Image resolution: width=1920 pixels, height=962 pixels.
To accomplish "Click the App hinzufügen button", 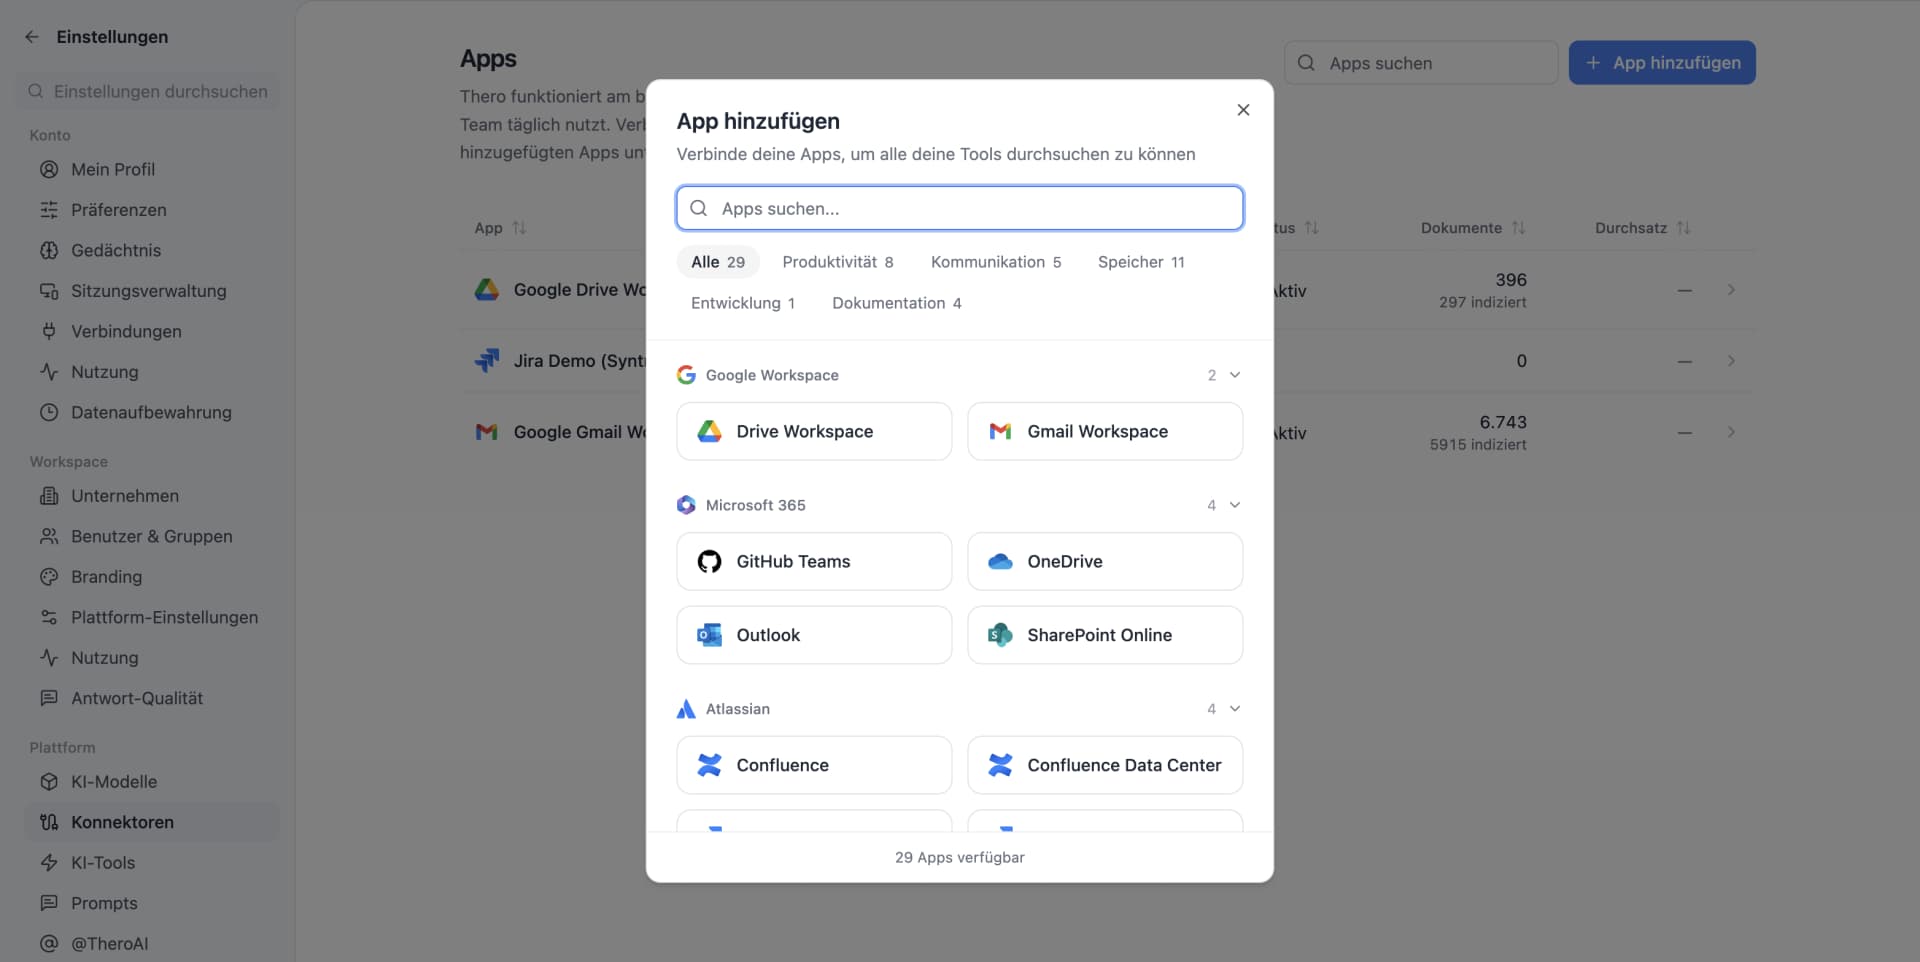I will 1662,63.
